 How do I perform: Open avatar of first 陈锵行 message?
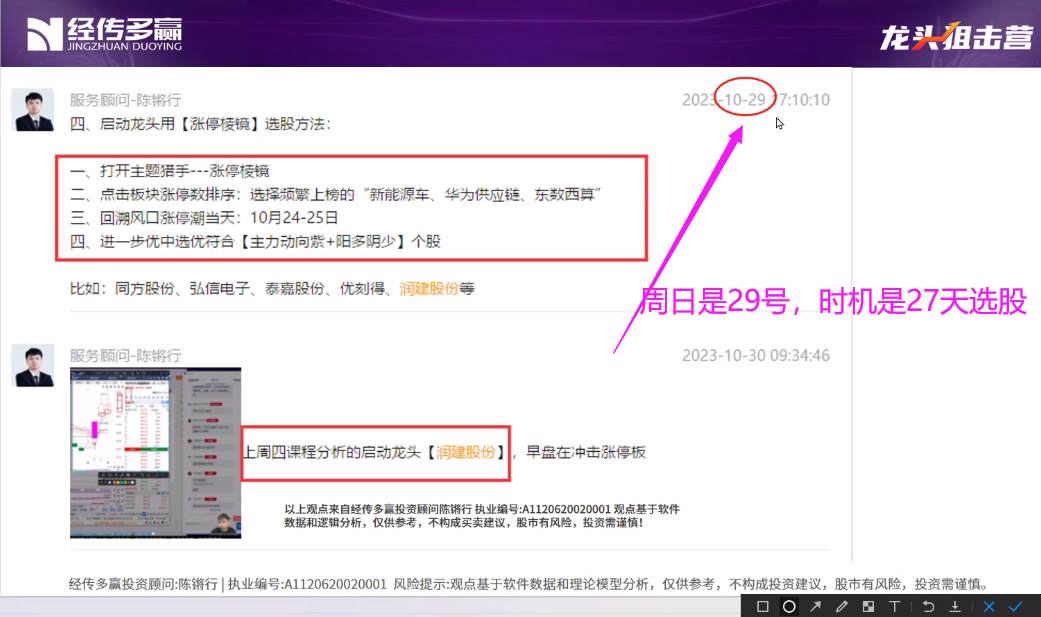click(33, 110)
